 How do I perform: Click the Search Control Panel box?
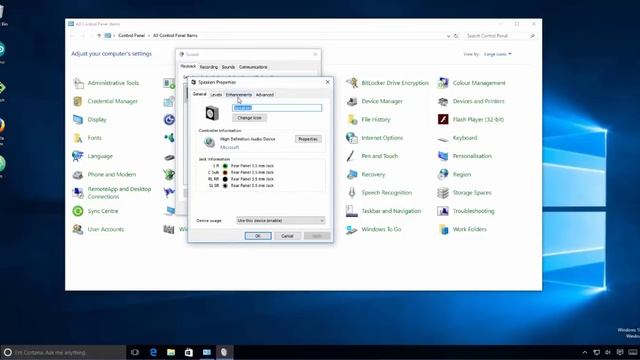pyautogui.click(x=500, y=36)
